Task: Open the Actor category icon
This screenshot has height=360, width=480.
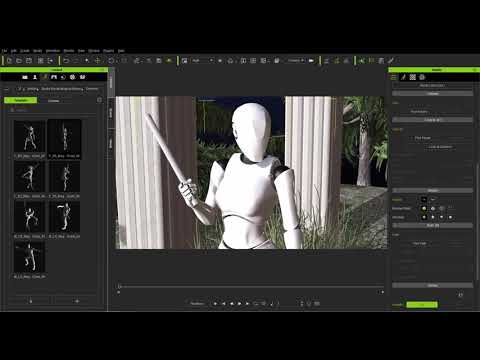Action: 35,77
